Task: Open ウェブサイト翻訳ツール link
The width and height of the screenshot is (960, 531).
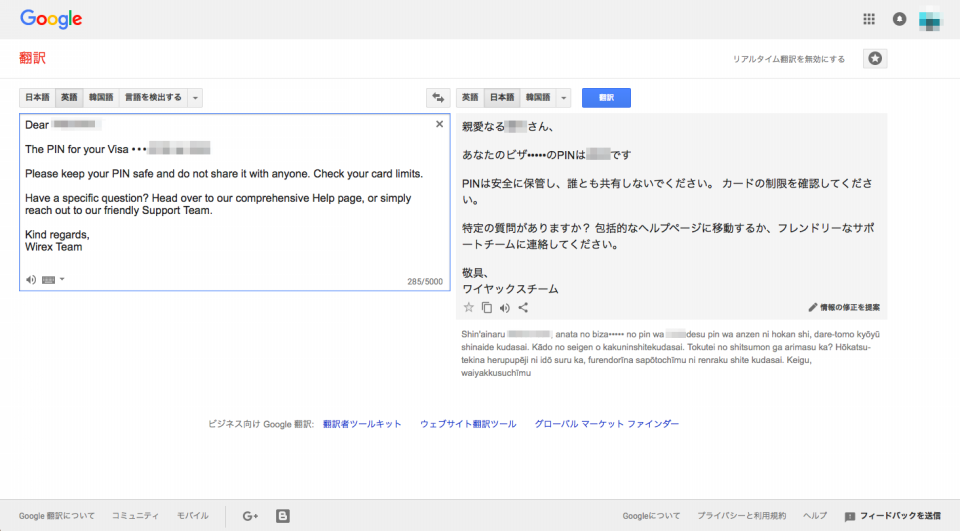Action: [x=468, y=424]
